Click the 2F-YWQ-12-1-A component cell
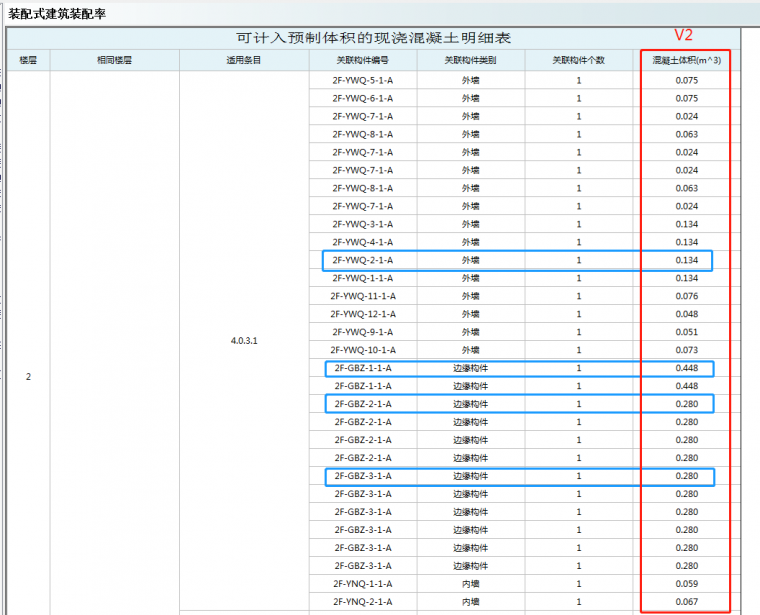This screenshot has height=615, width=760. click(363, 314)
